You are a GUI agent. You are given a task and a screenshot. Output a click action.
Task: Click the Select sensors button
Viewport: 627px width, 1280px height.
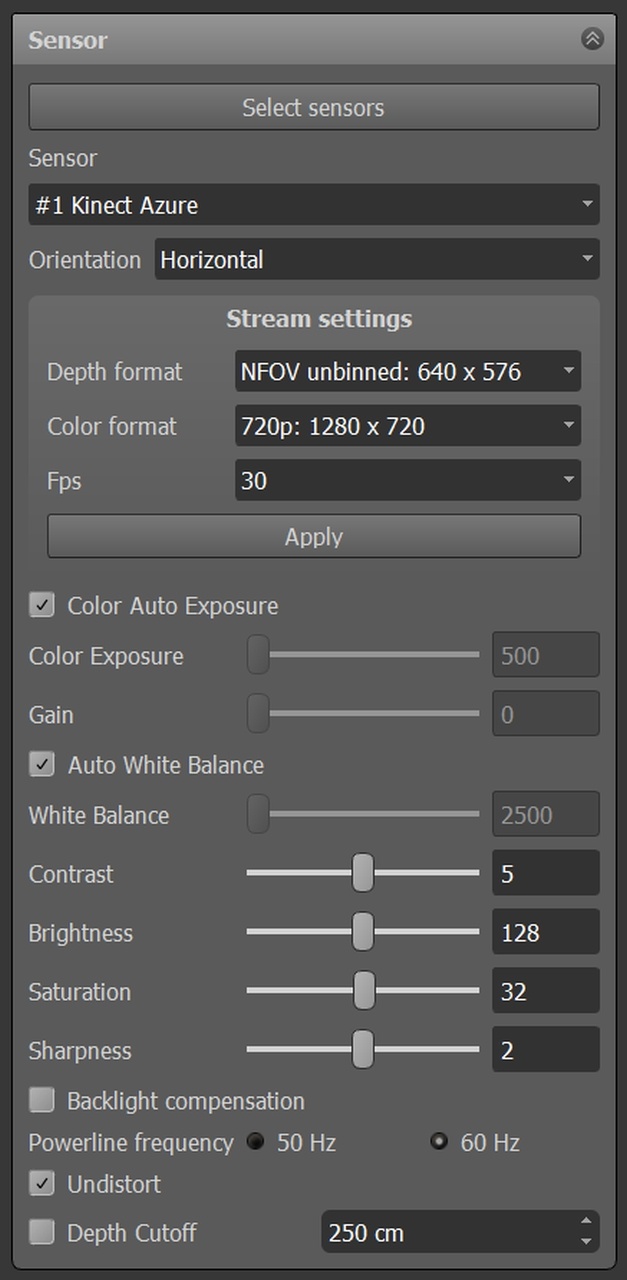pos(313,108)
